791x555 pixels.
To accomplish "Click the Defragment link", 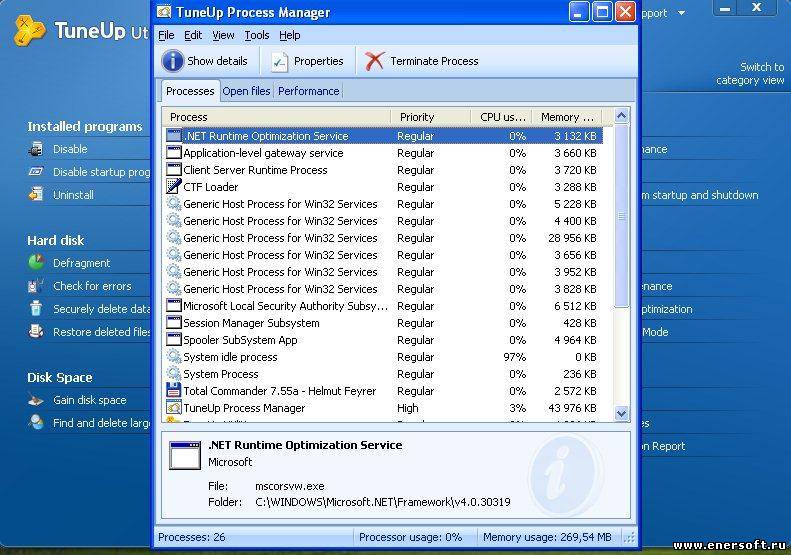I will pos(81,263).
